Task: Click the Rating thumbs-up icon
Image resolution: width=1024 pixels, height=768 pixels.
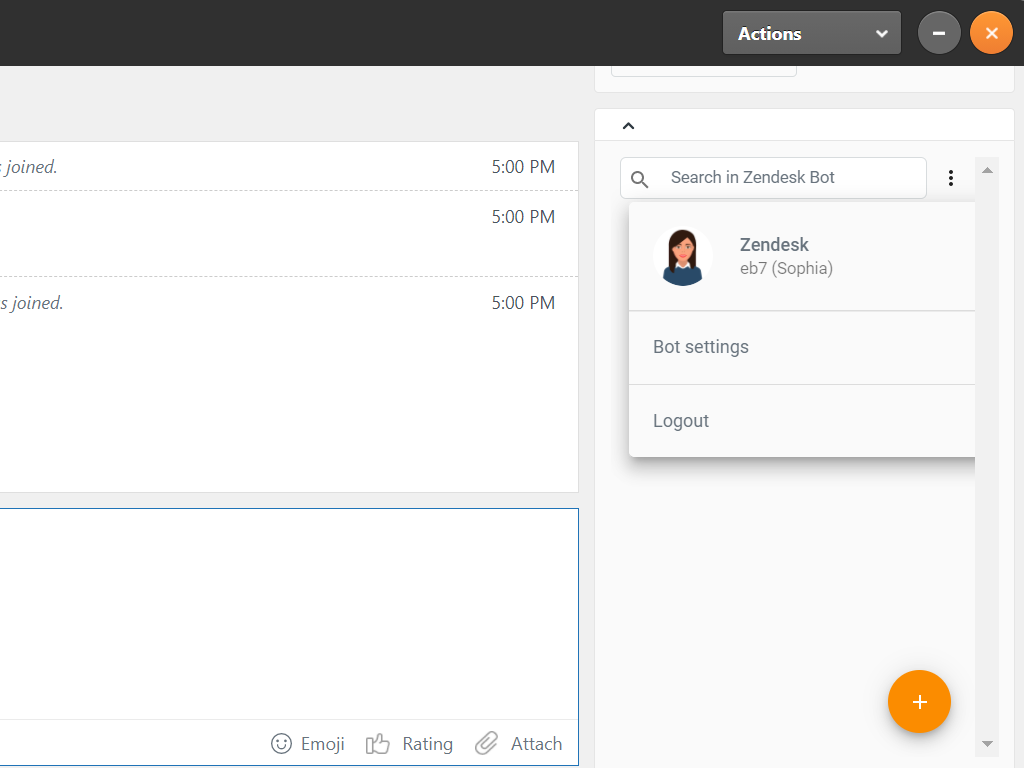Action: pyautogui.click(x=377, y=743)
